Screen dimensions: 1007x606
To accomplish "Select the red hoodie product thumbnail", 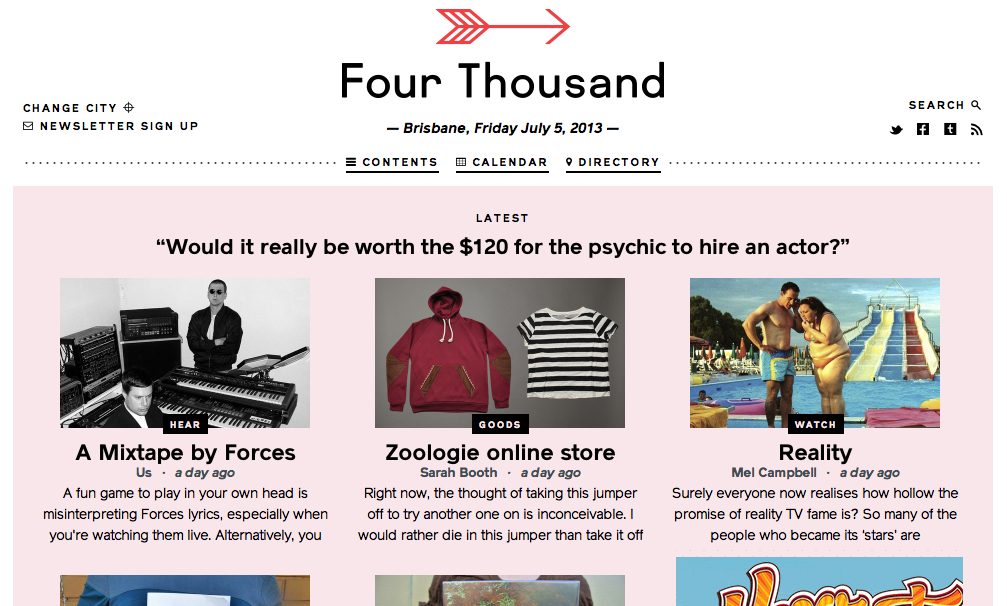I will 500,352.
